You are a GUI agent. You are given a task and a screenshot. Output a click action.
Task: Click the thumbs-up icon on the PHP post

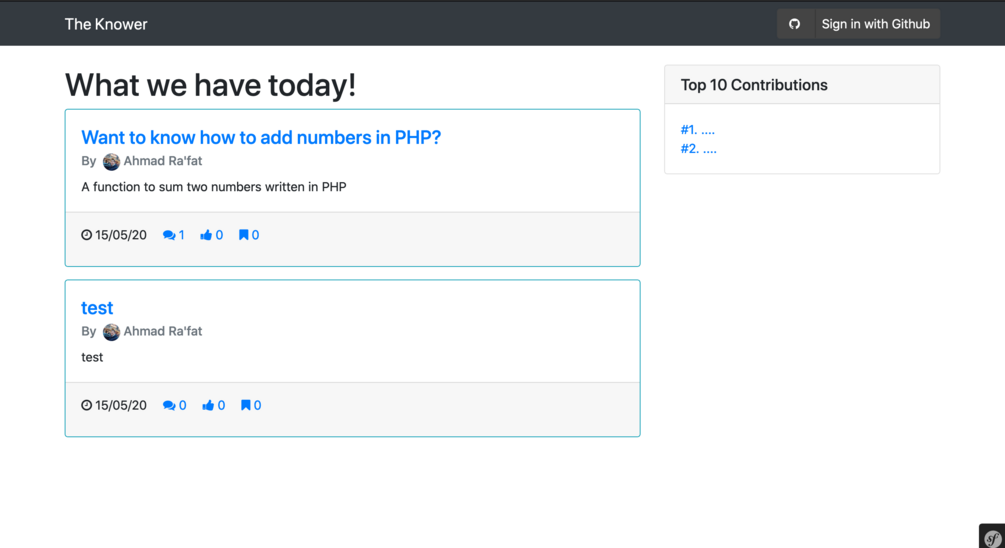206,235
